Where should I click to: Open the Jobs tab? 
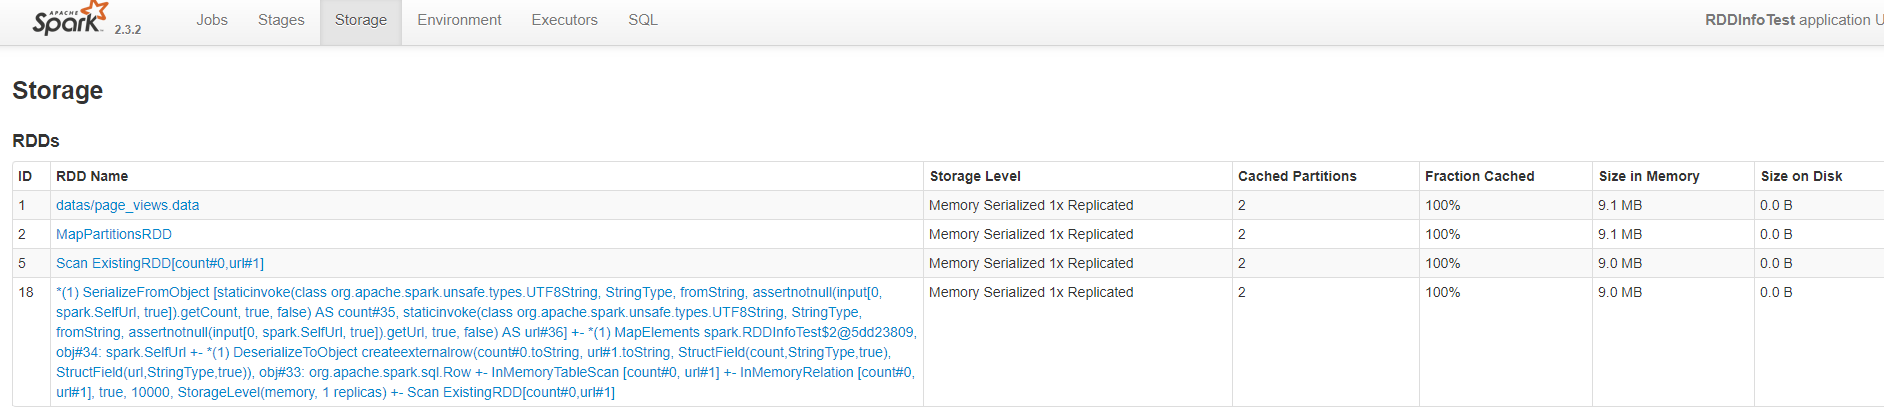pyautogui.click(x=212, y=20)
